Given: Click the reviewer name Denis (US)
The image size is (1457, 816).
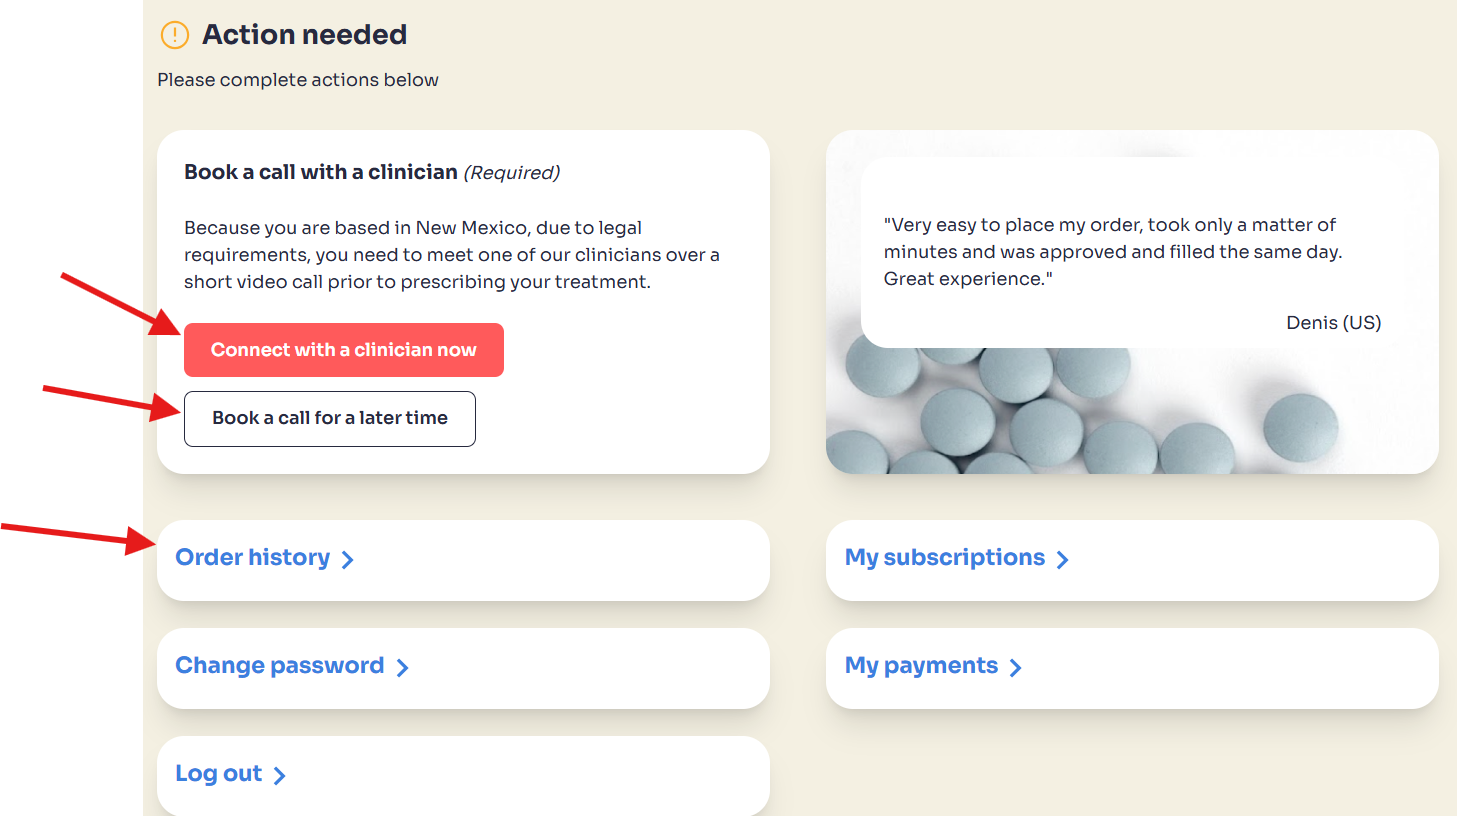Looking at the screenshot, I should [1333, 323].
